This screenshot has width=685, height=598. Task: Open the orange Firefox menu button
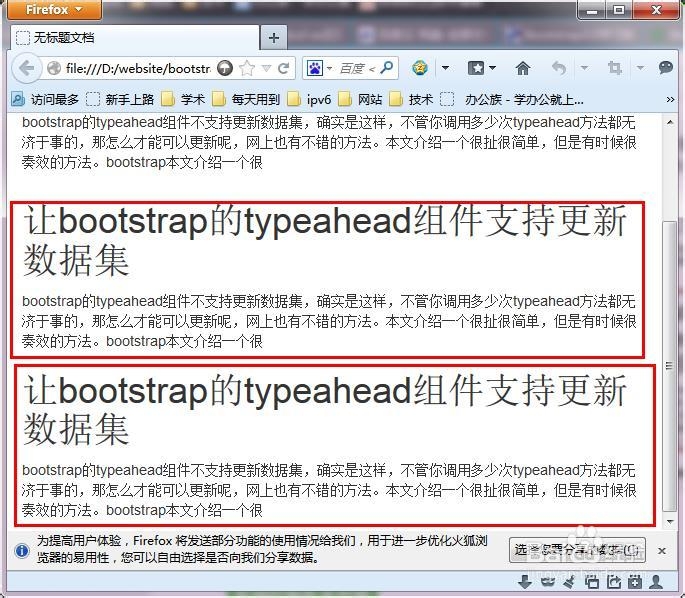click(54, 10)
